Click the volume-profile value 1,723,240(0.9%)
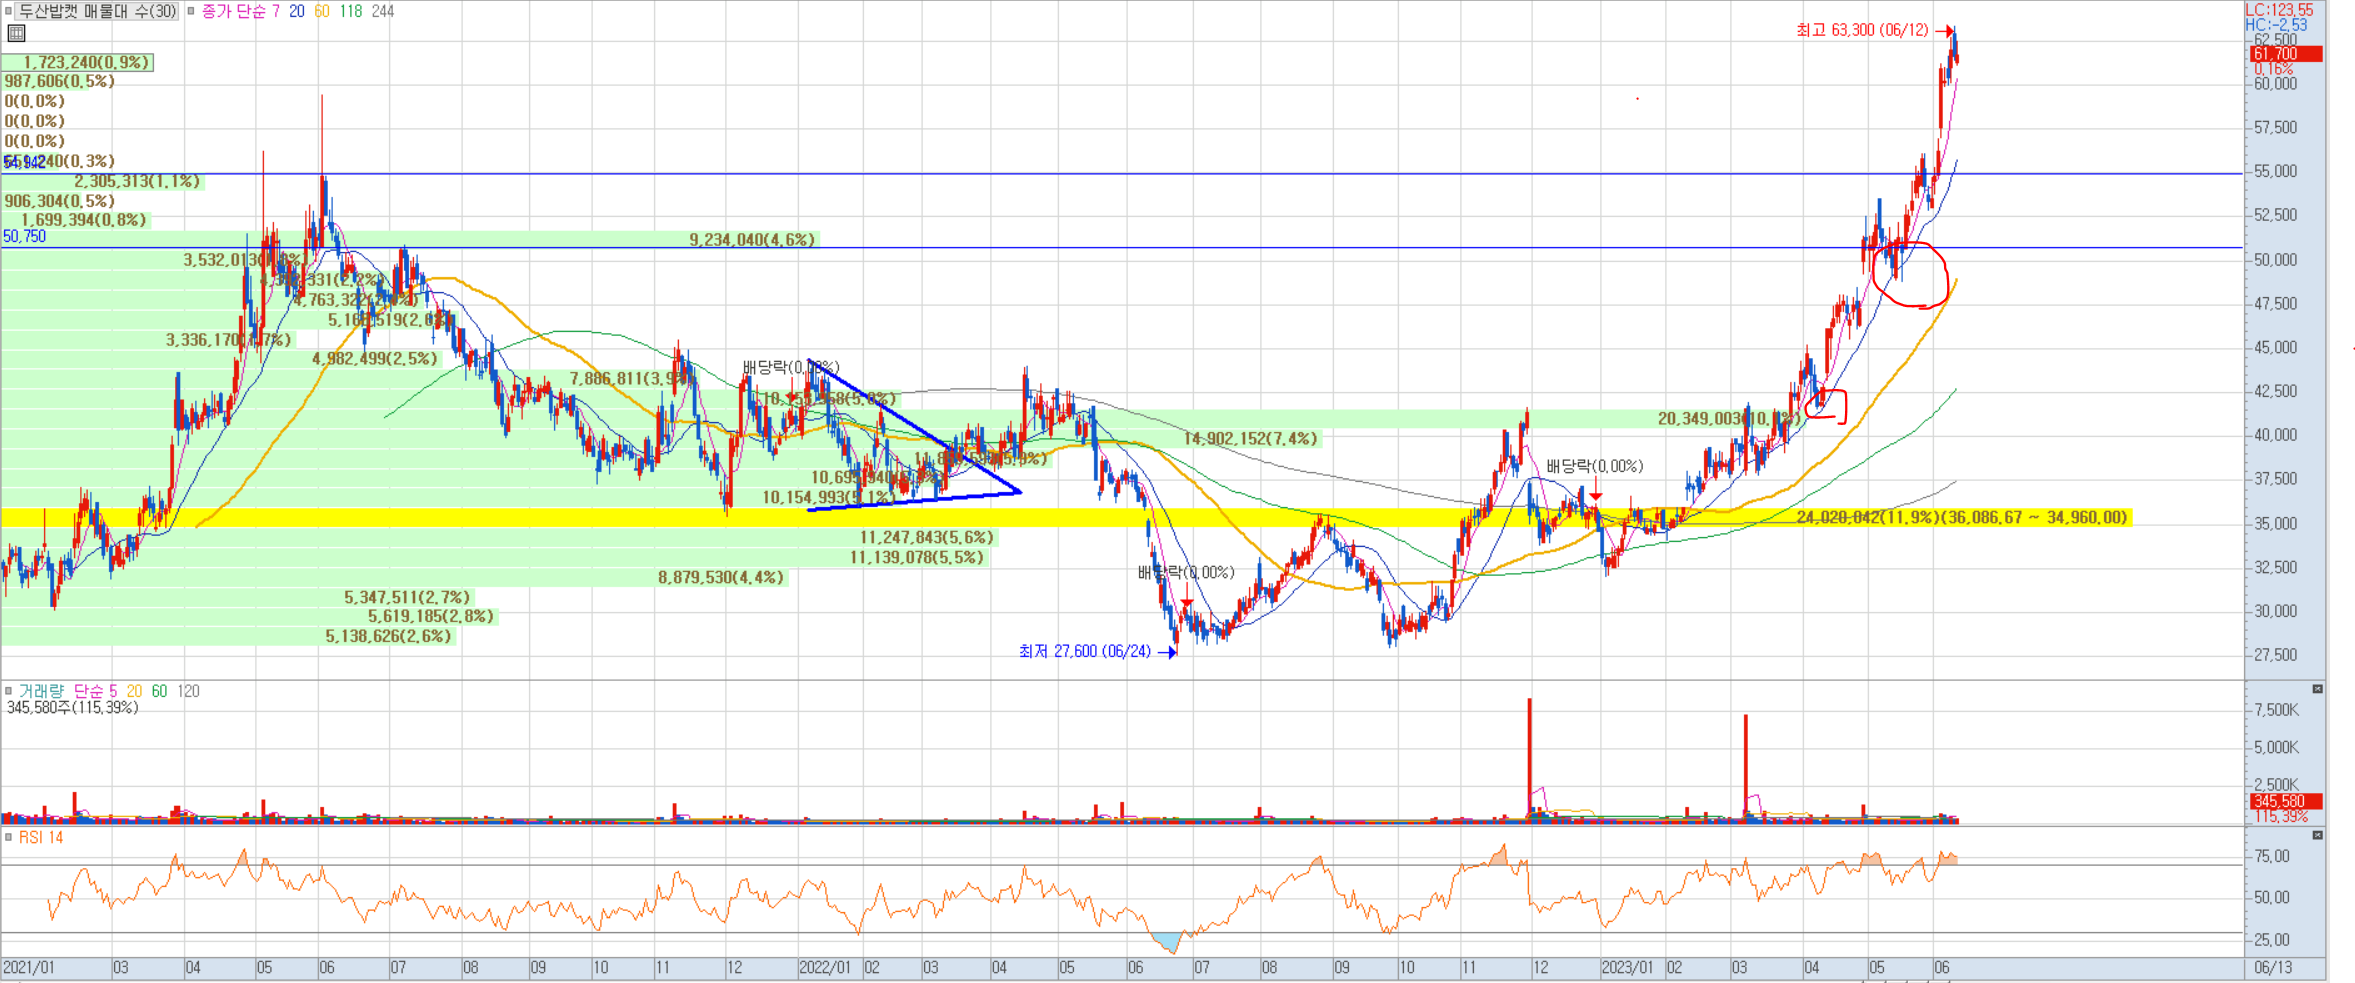 [86, 62]
